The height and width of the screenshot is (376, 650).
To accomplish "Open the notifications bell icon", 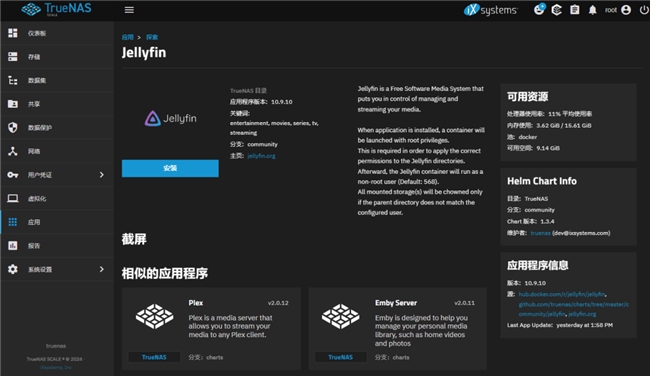I will (593, 10).
